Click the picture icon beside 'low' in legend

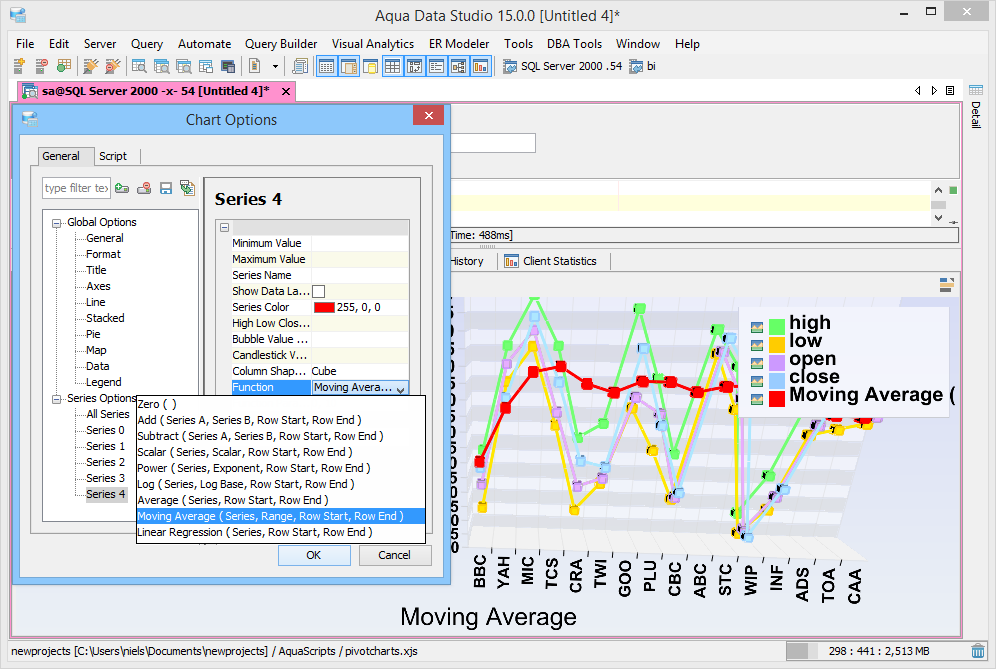click(x=757, y=345)
